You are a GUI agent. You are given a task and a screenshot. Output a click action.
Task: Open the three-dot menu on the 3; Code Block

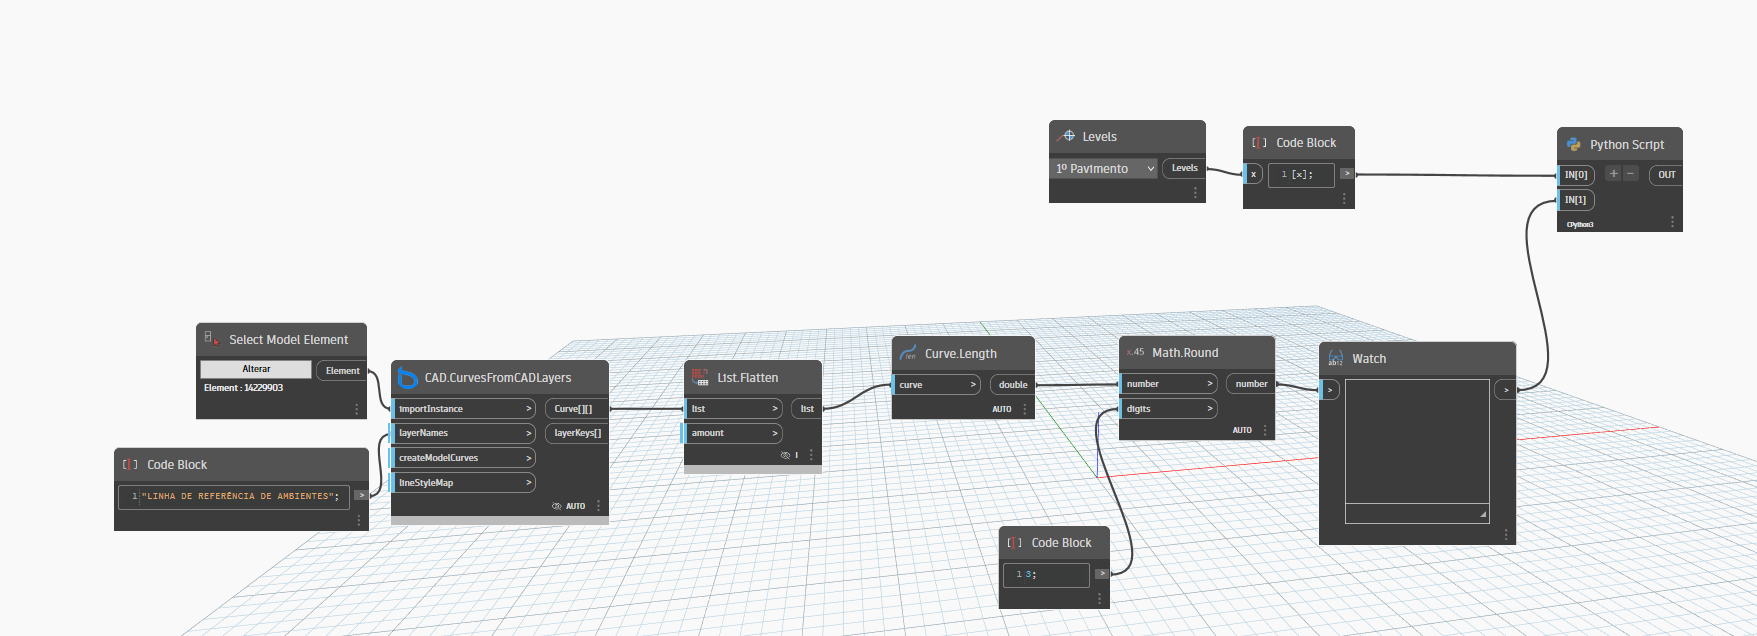[1099, 599]
